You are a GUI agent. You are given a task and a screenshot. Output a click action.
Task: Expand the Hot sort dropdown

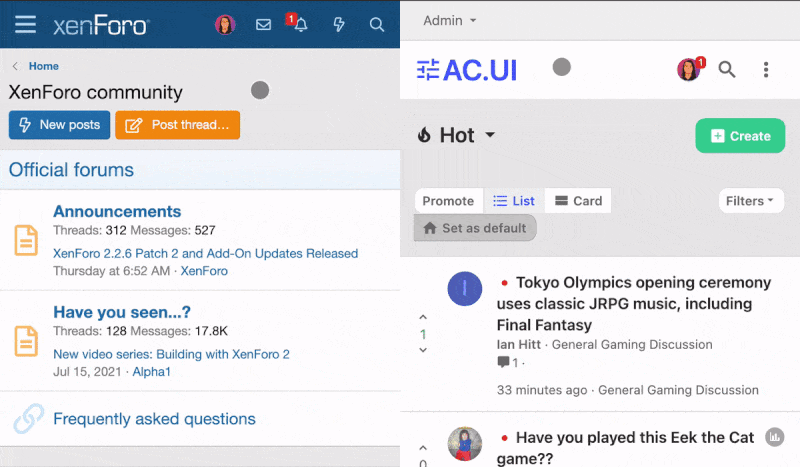(456, 135)
